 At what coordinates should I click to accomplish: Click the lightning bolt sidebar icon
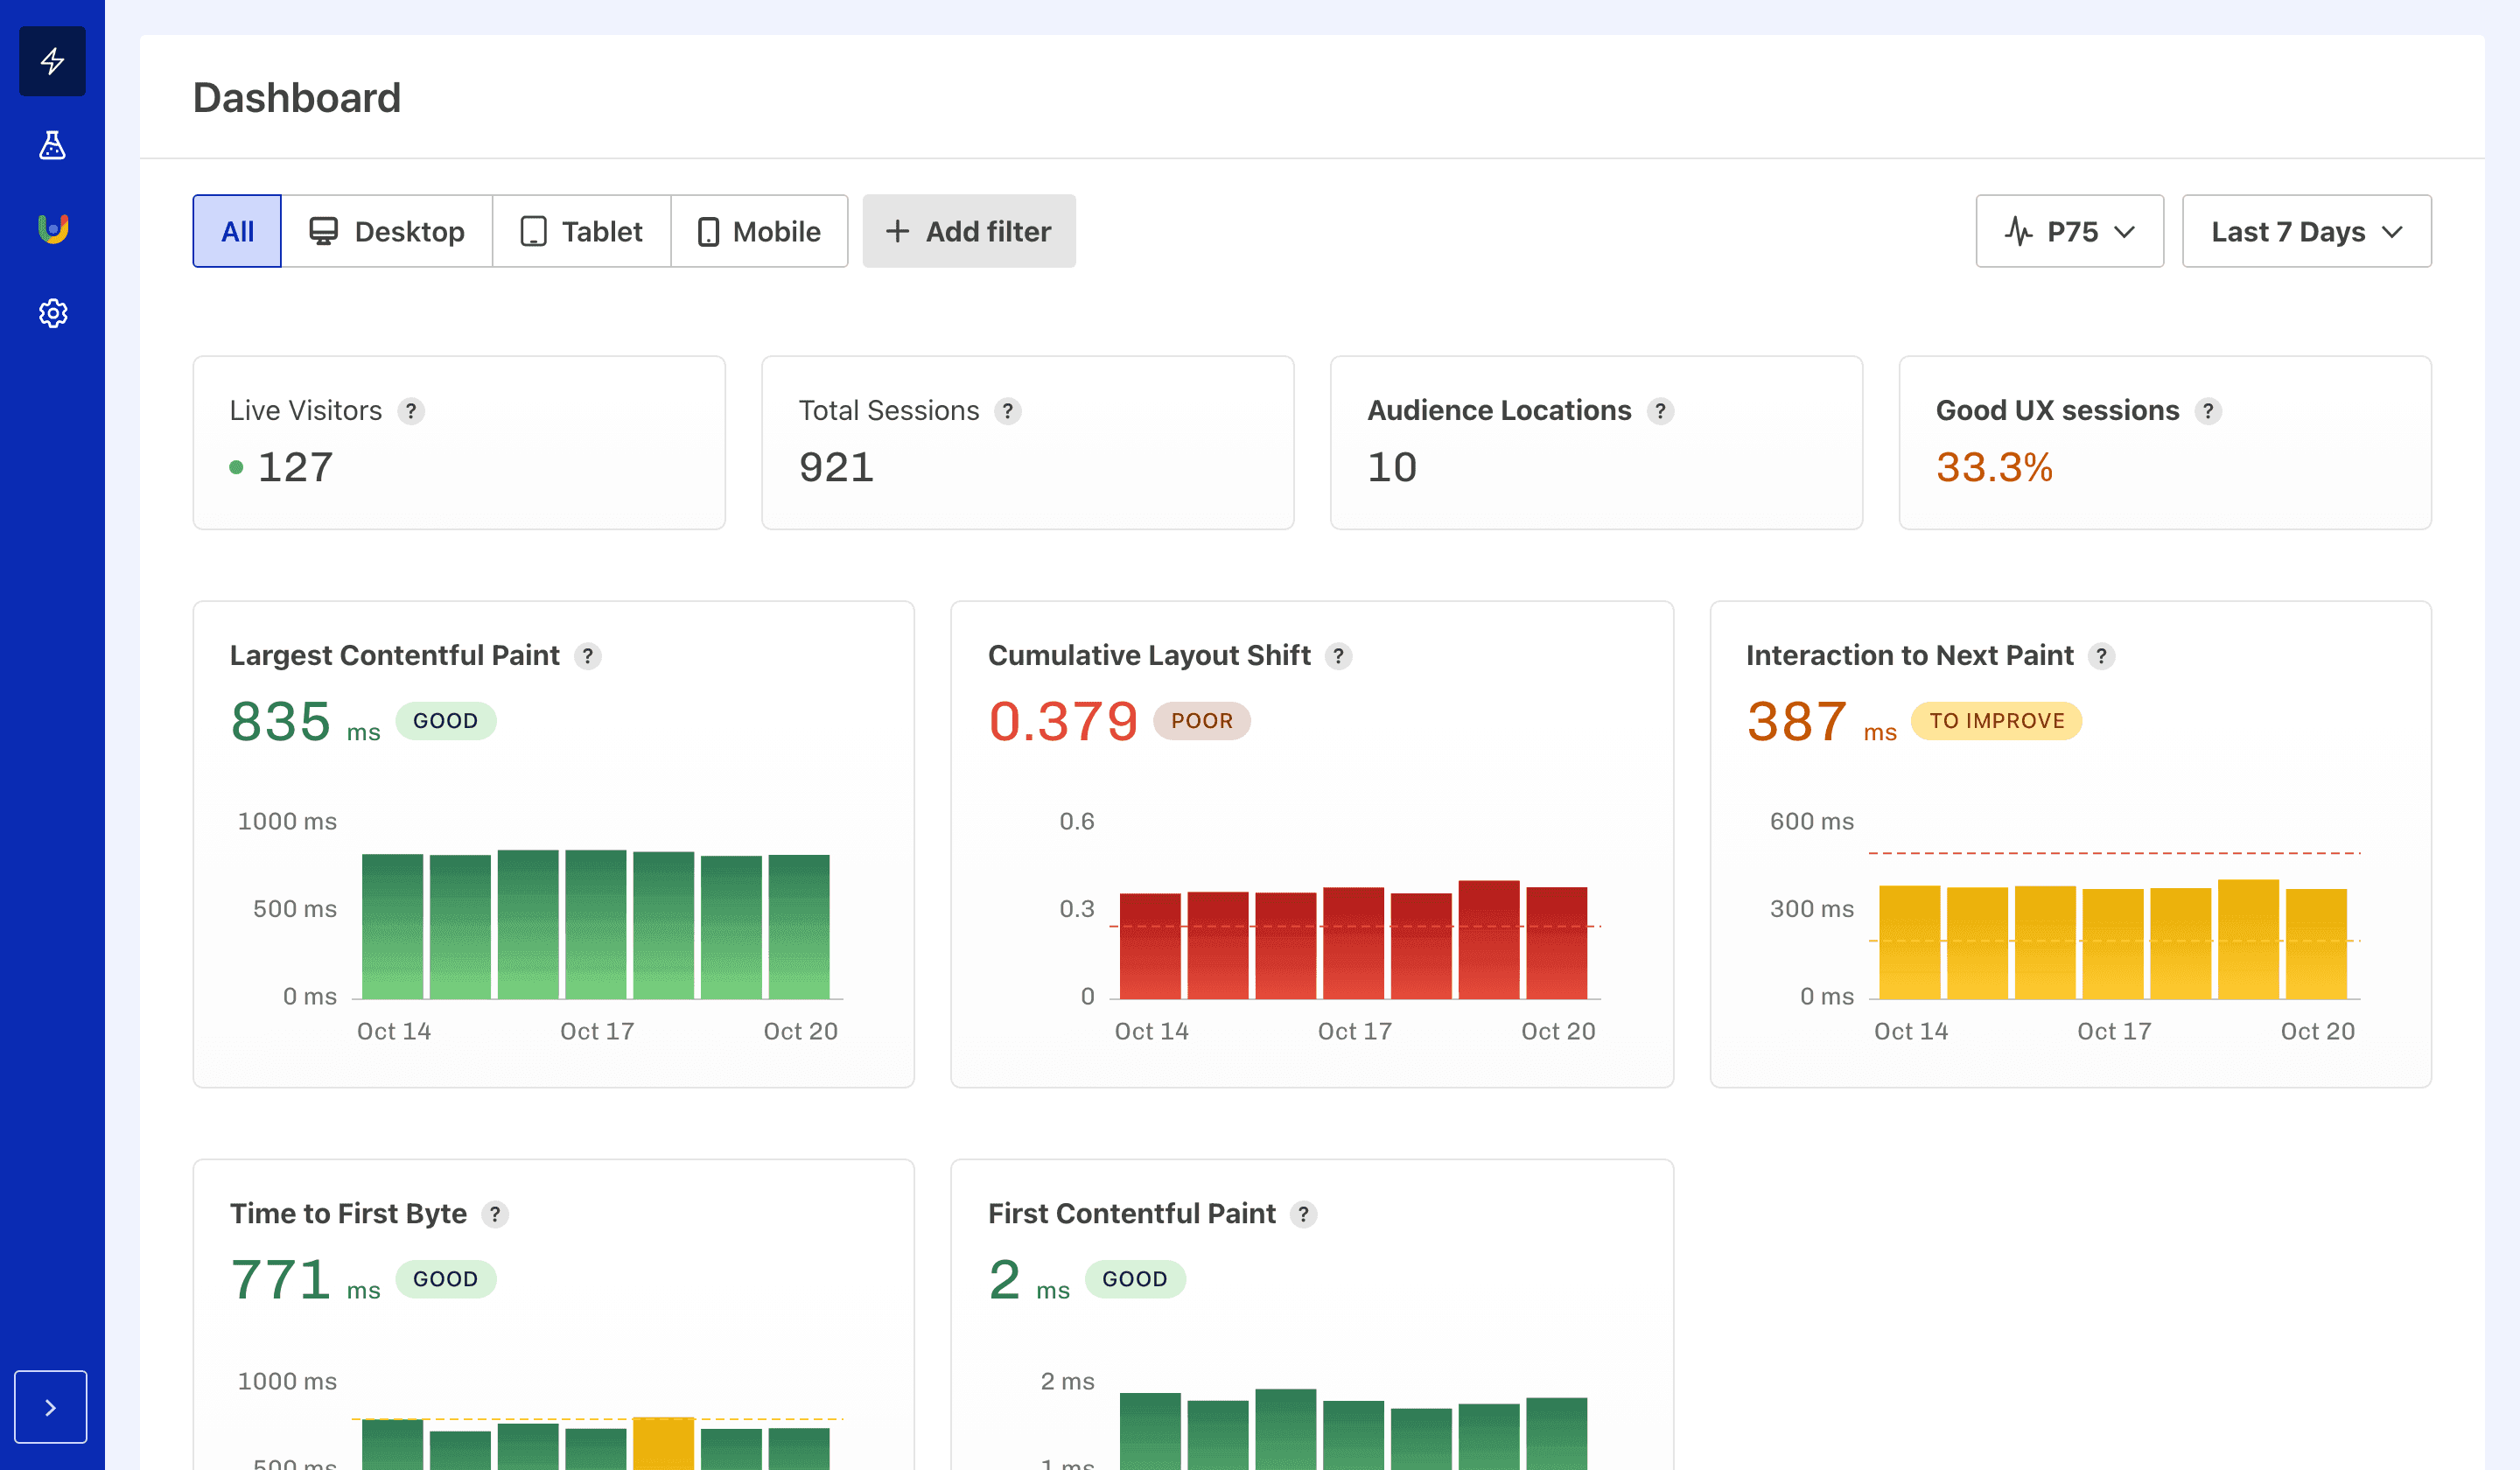pyautogui.click(x=52, y=61)
